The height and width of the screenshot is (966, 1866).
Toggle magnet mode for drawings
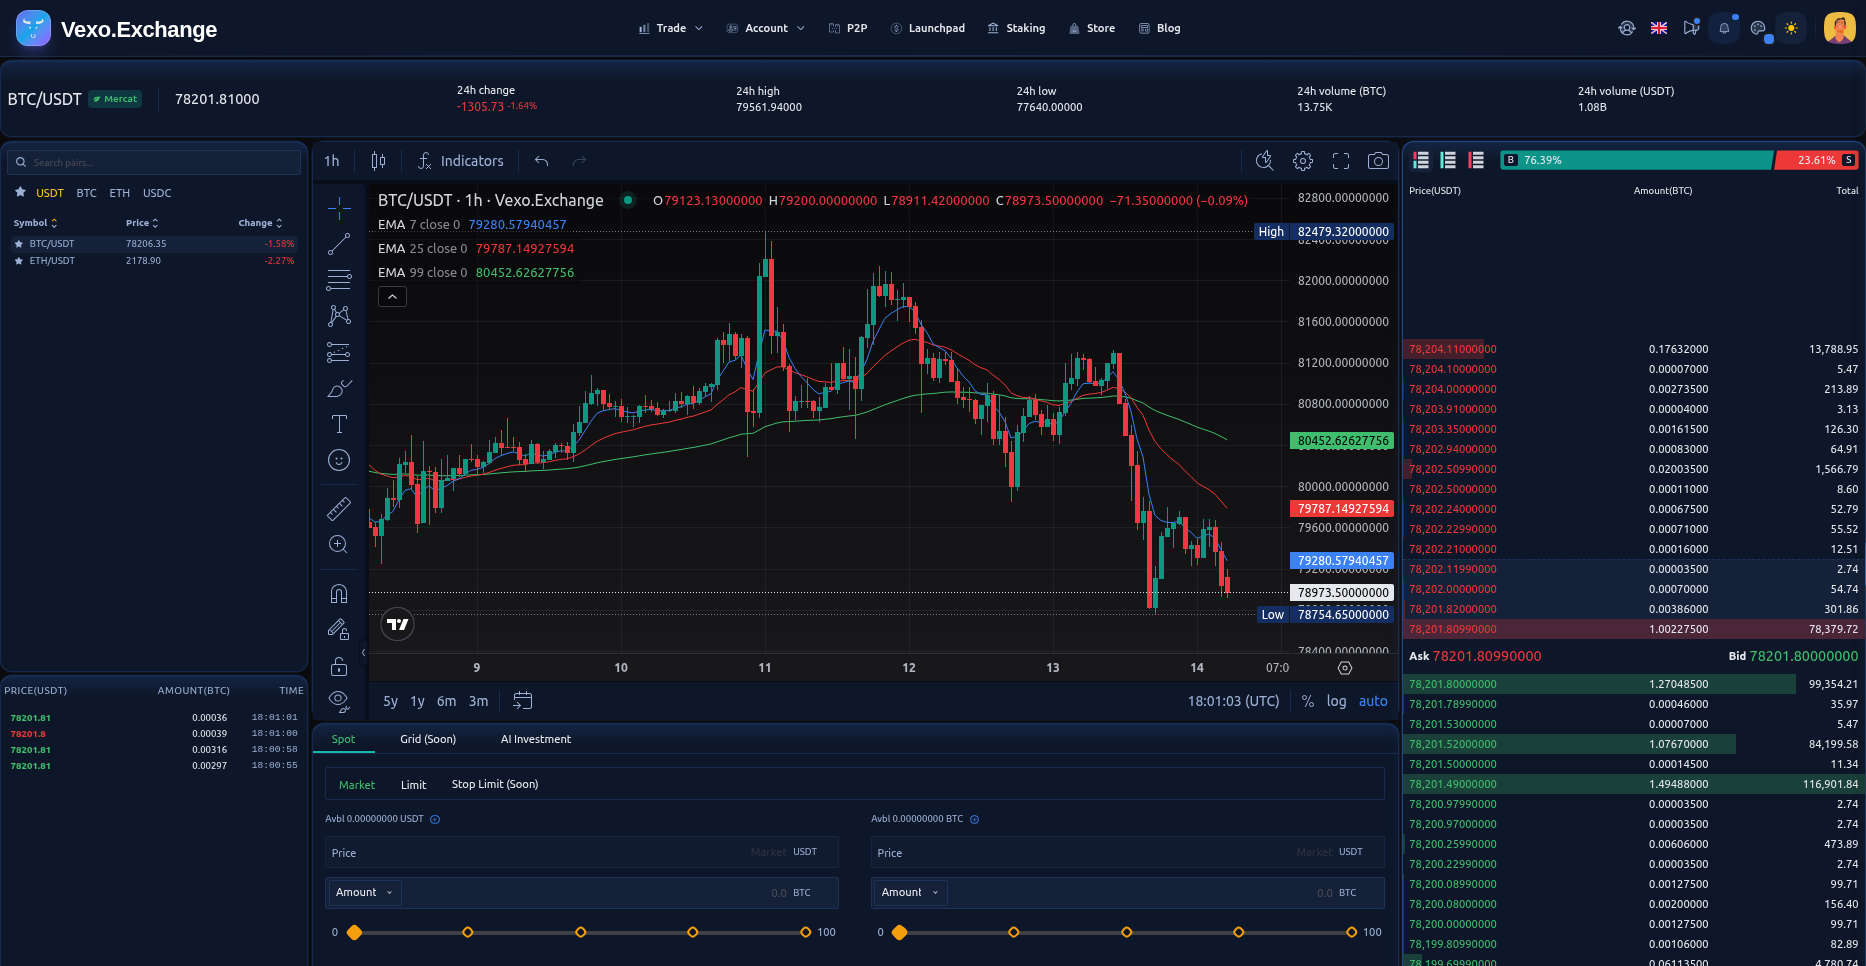pos(339,594)
